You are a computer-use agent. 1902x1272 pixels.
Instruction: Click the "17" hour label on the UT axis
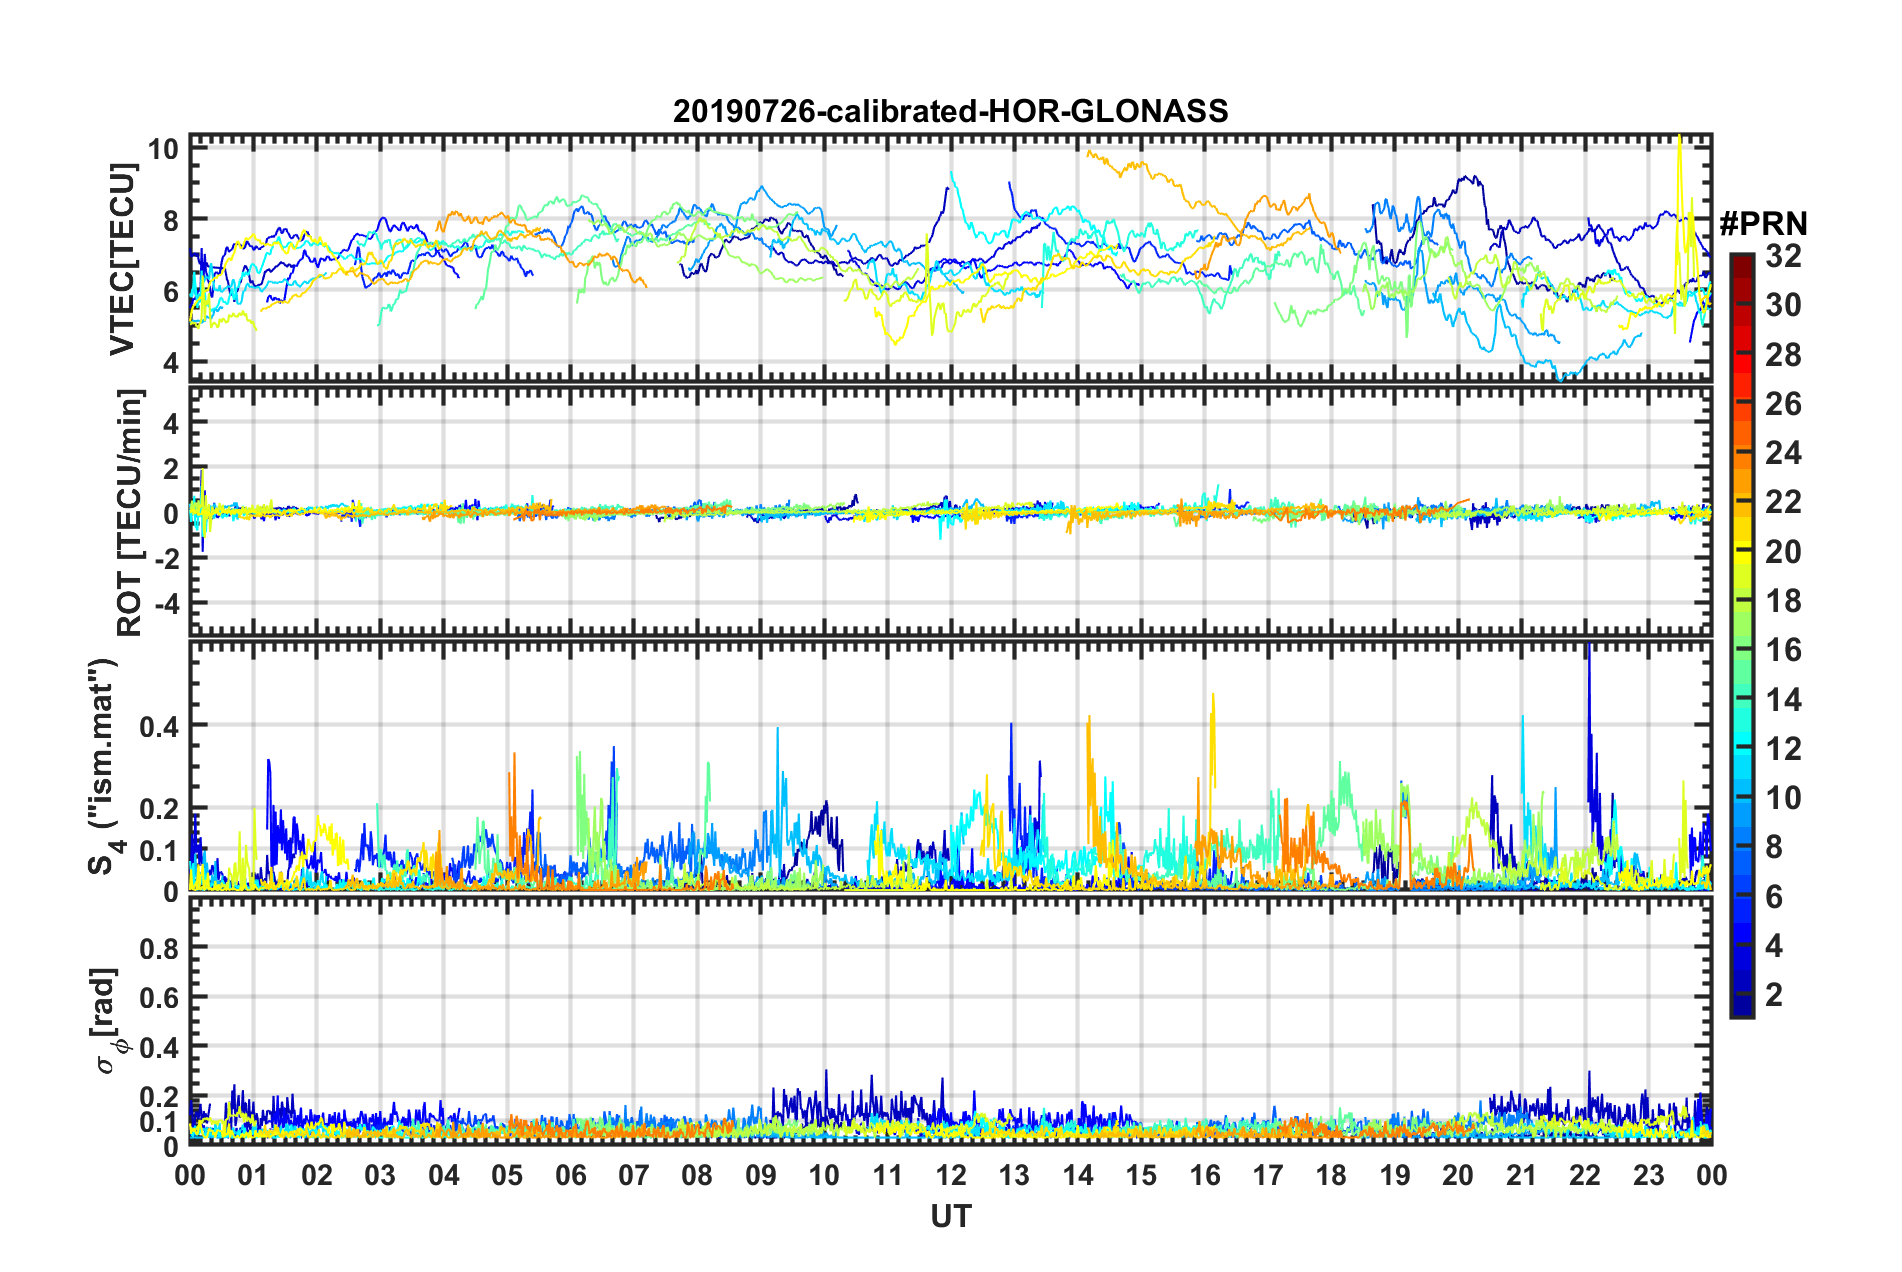1268,1175
